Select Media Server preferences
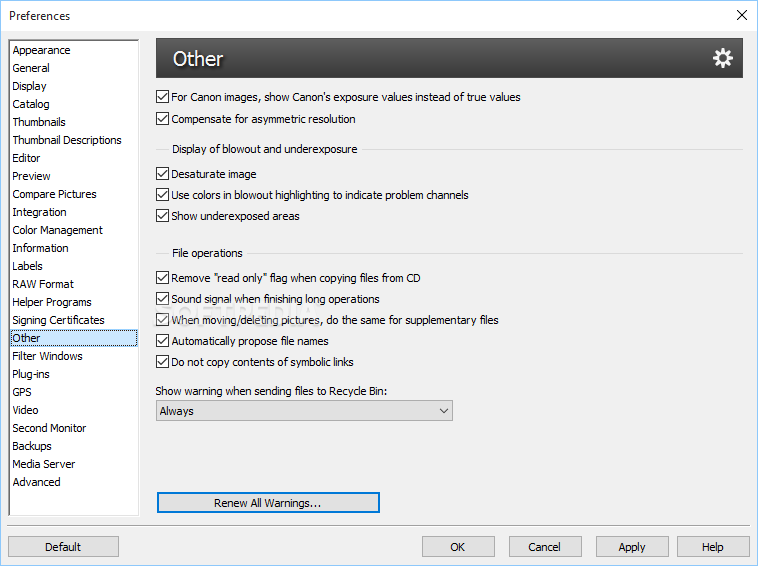 [x=73, y=464]
